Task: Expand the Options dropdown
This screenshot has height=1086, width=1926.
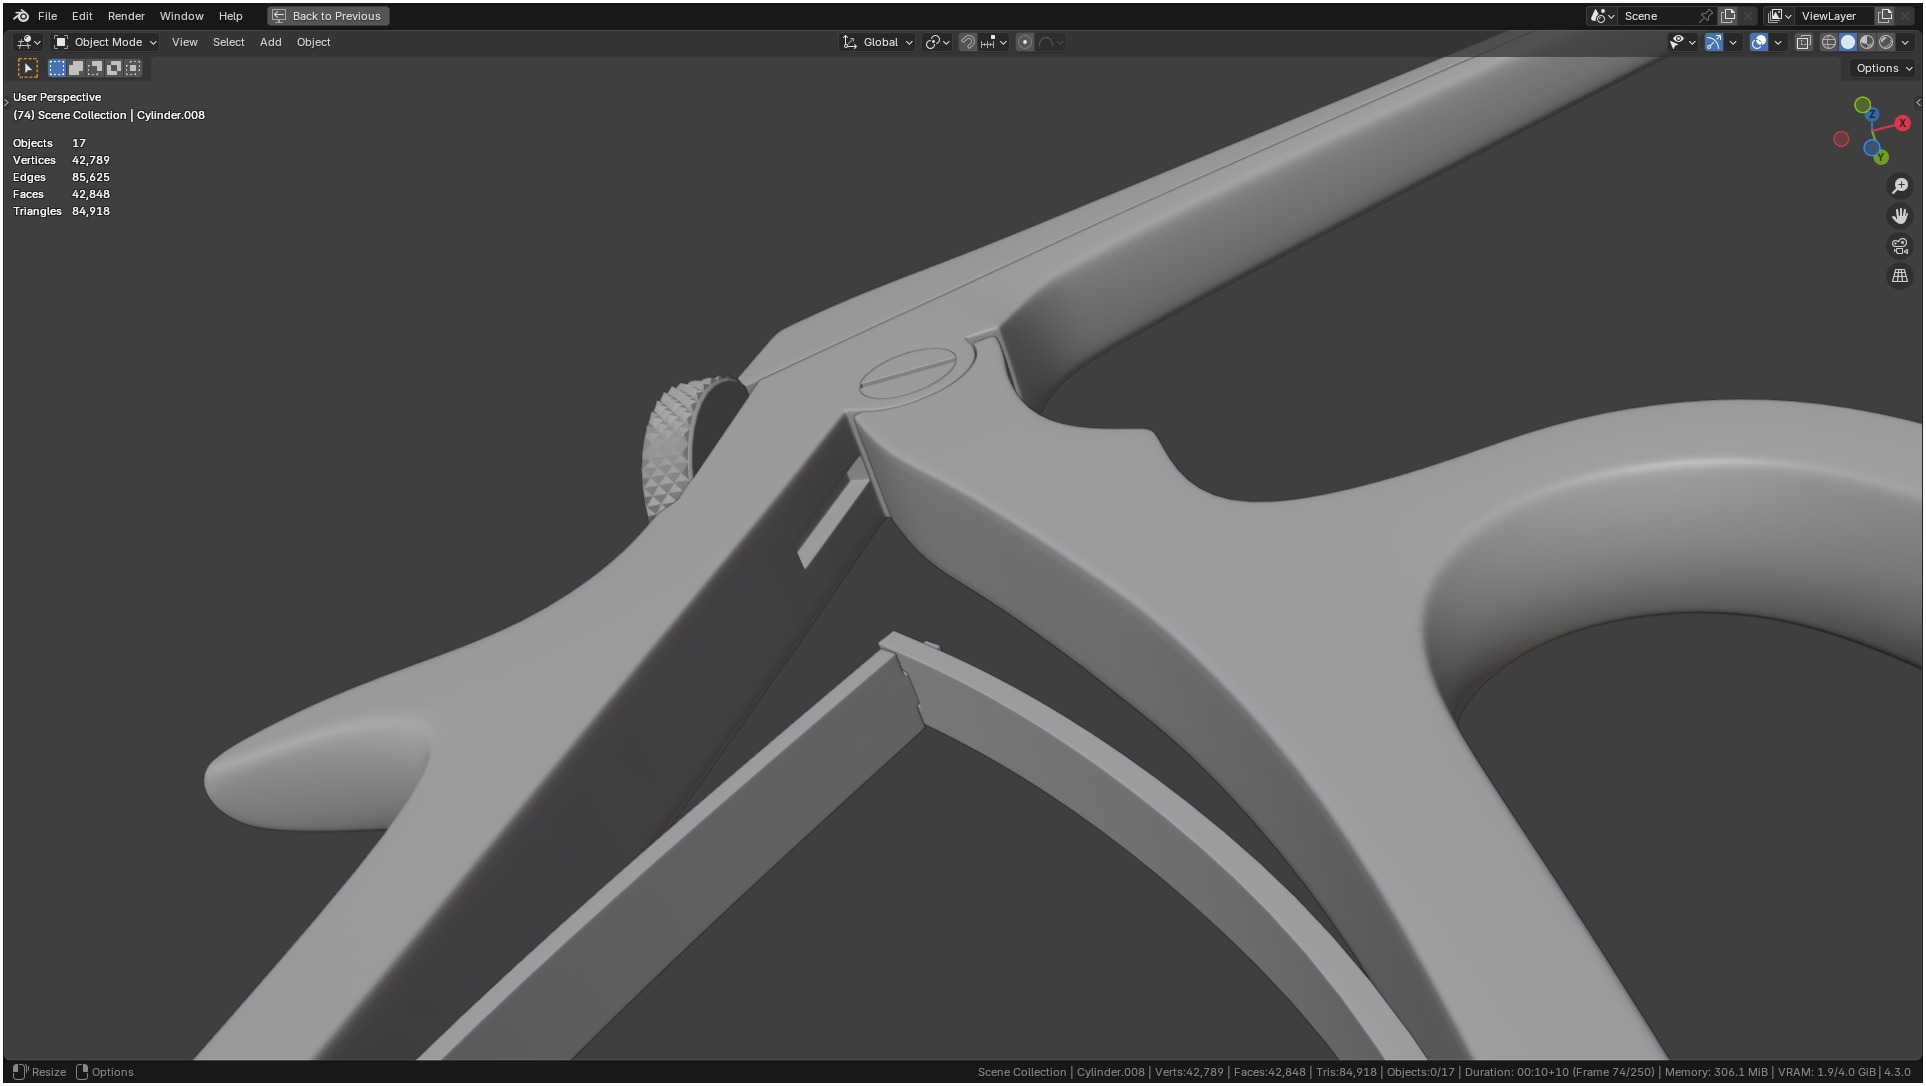Action: (1883, 68)
